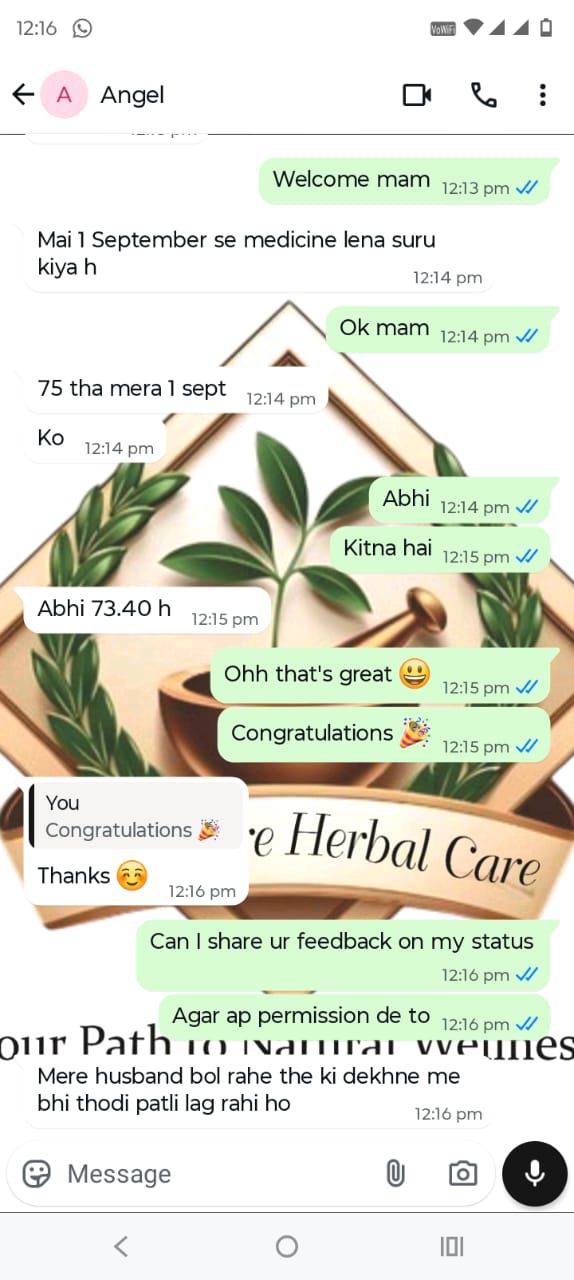
Task: Tap Android back navigation button
Action: (121, 1246)
